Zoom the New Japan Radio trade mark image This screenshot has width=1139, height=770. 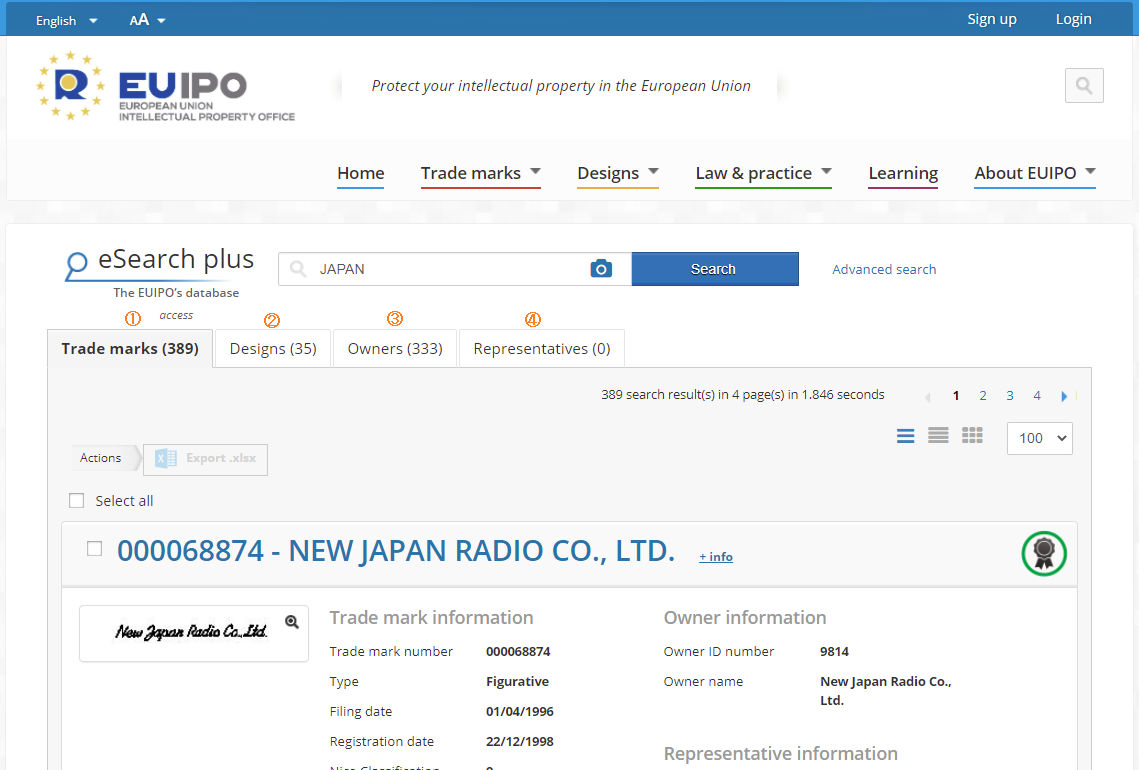click(x=292, y=622)
